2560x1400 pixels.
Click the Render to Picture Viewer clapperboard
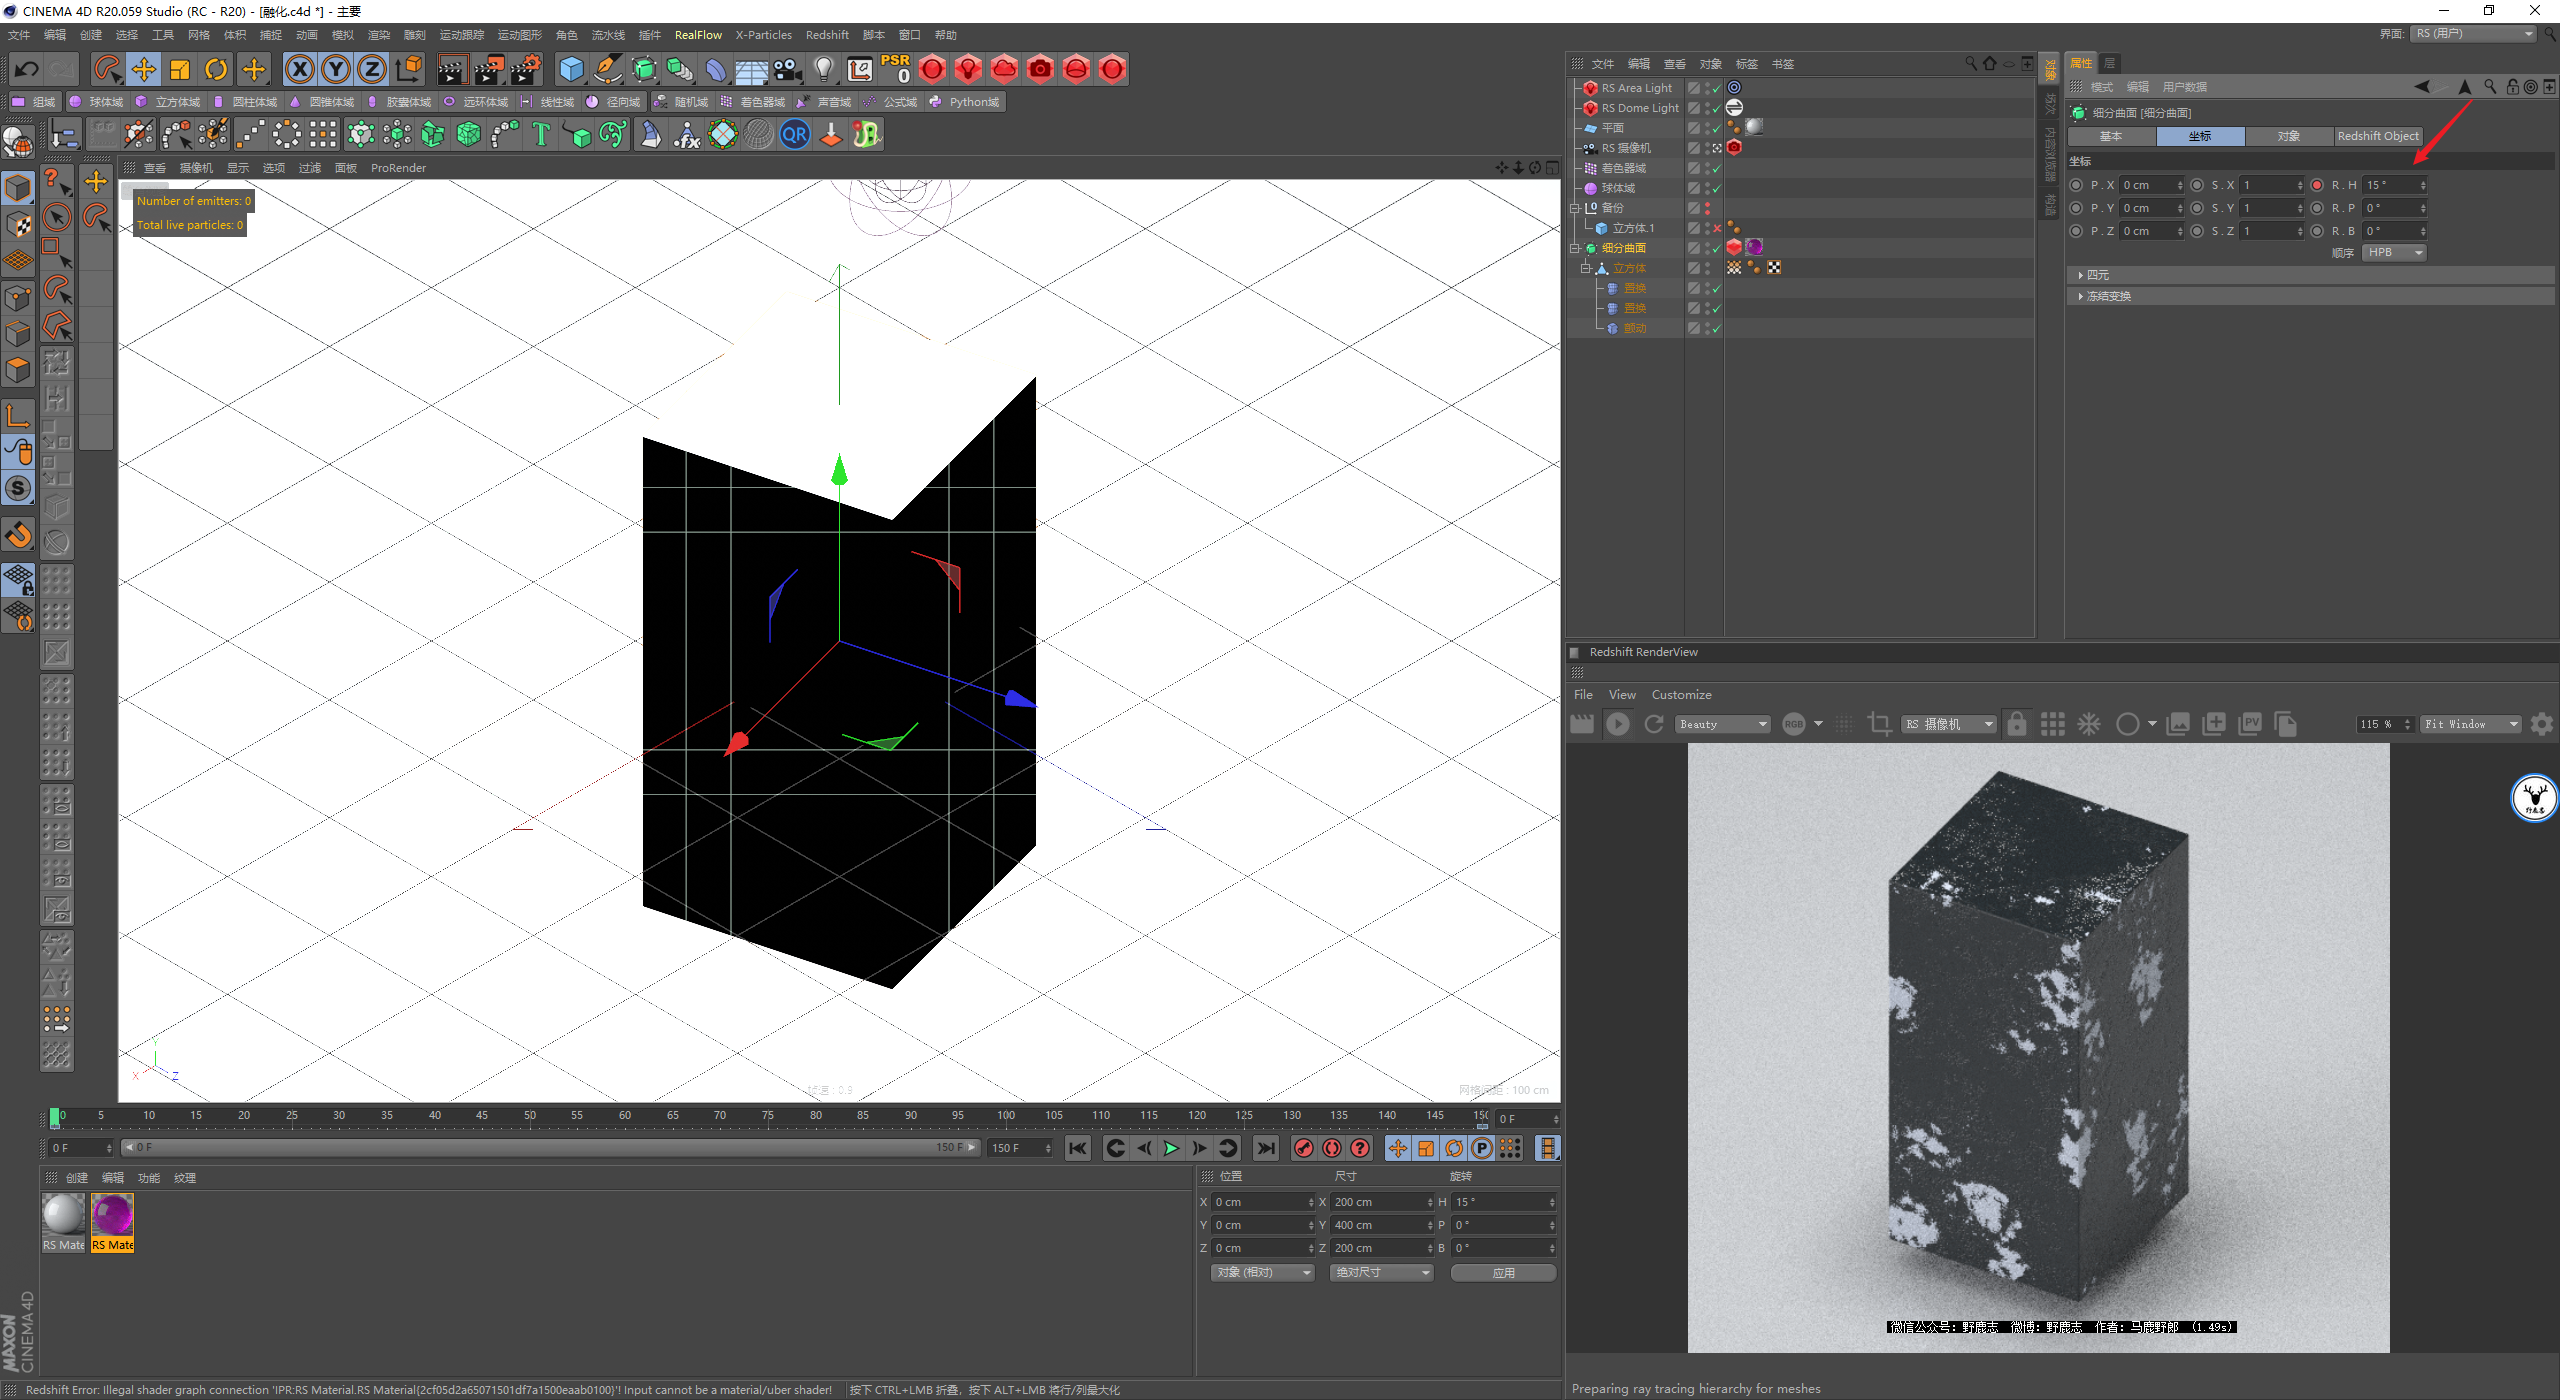[488, 69]
